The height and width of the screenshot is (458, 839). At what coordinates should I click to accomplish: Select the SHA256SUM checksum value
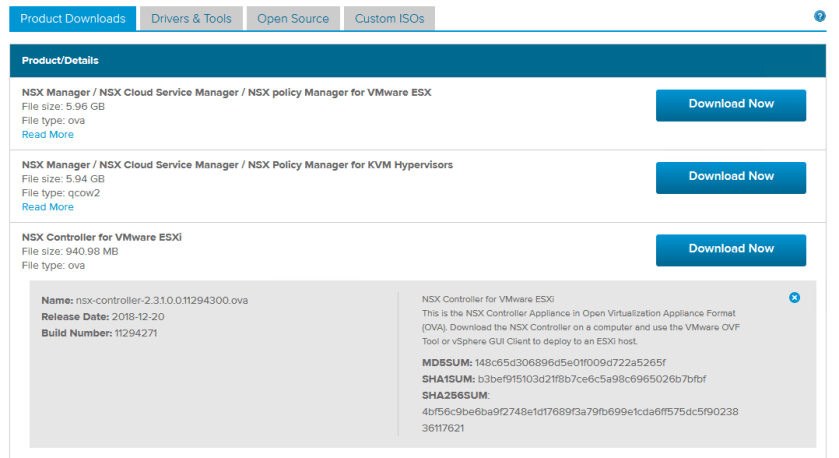click(x=580, y=420)
